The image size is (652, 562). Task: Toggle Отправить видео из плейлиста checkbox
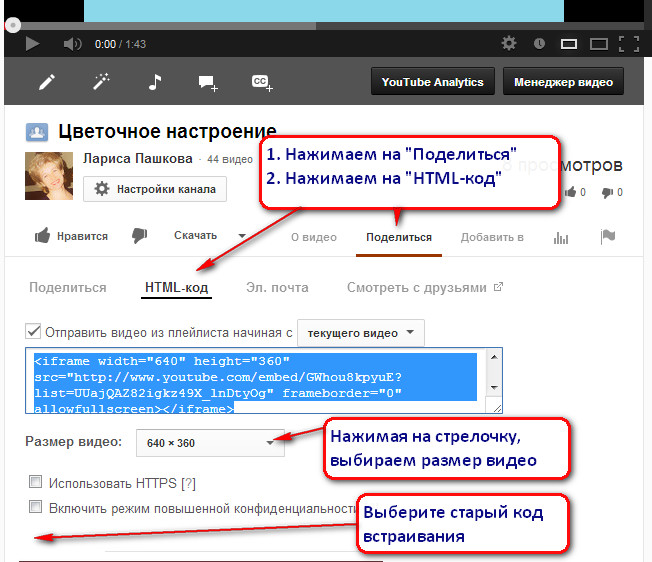[33, 332]
